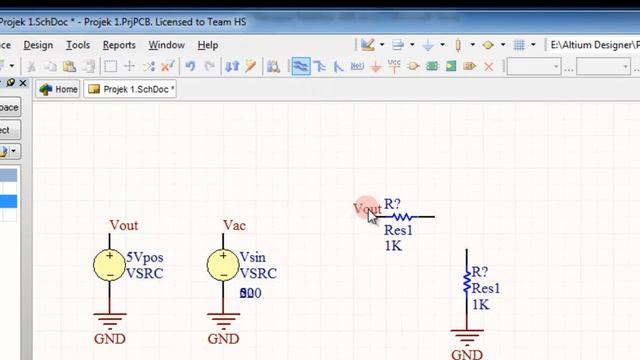Undo the last action
This screenshot has width=640, height=360.
click(190, 67)
